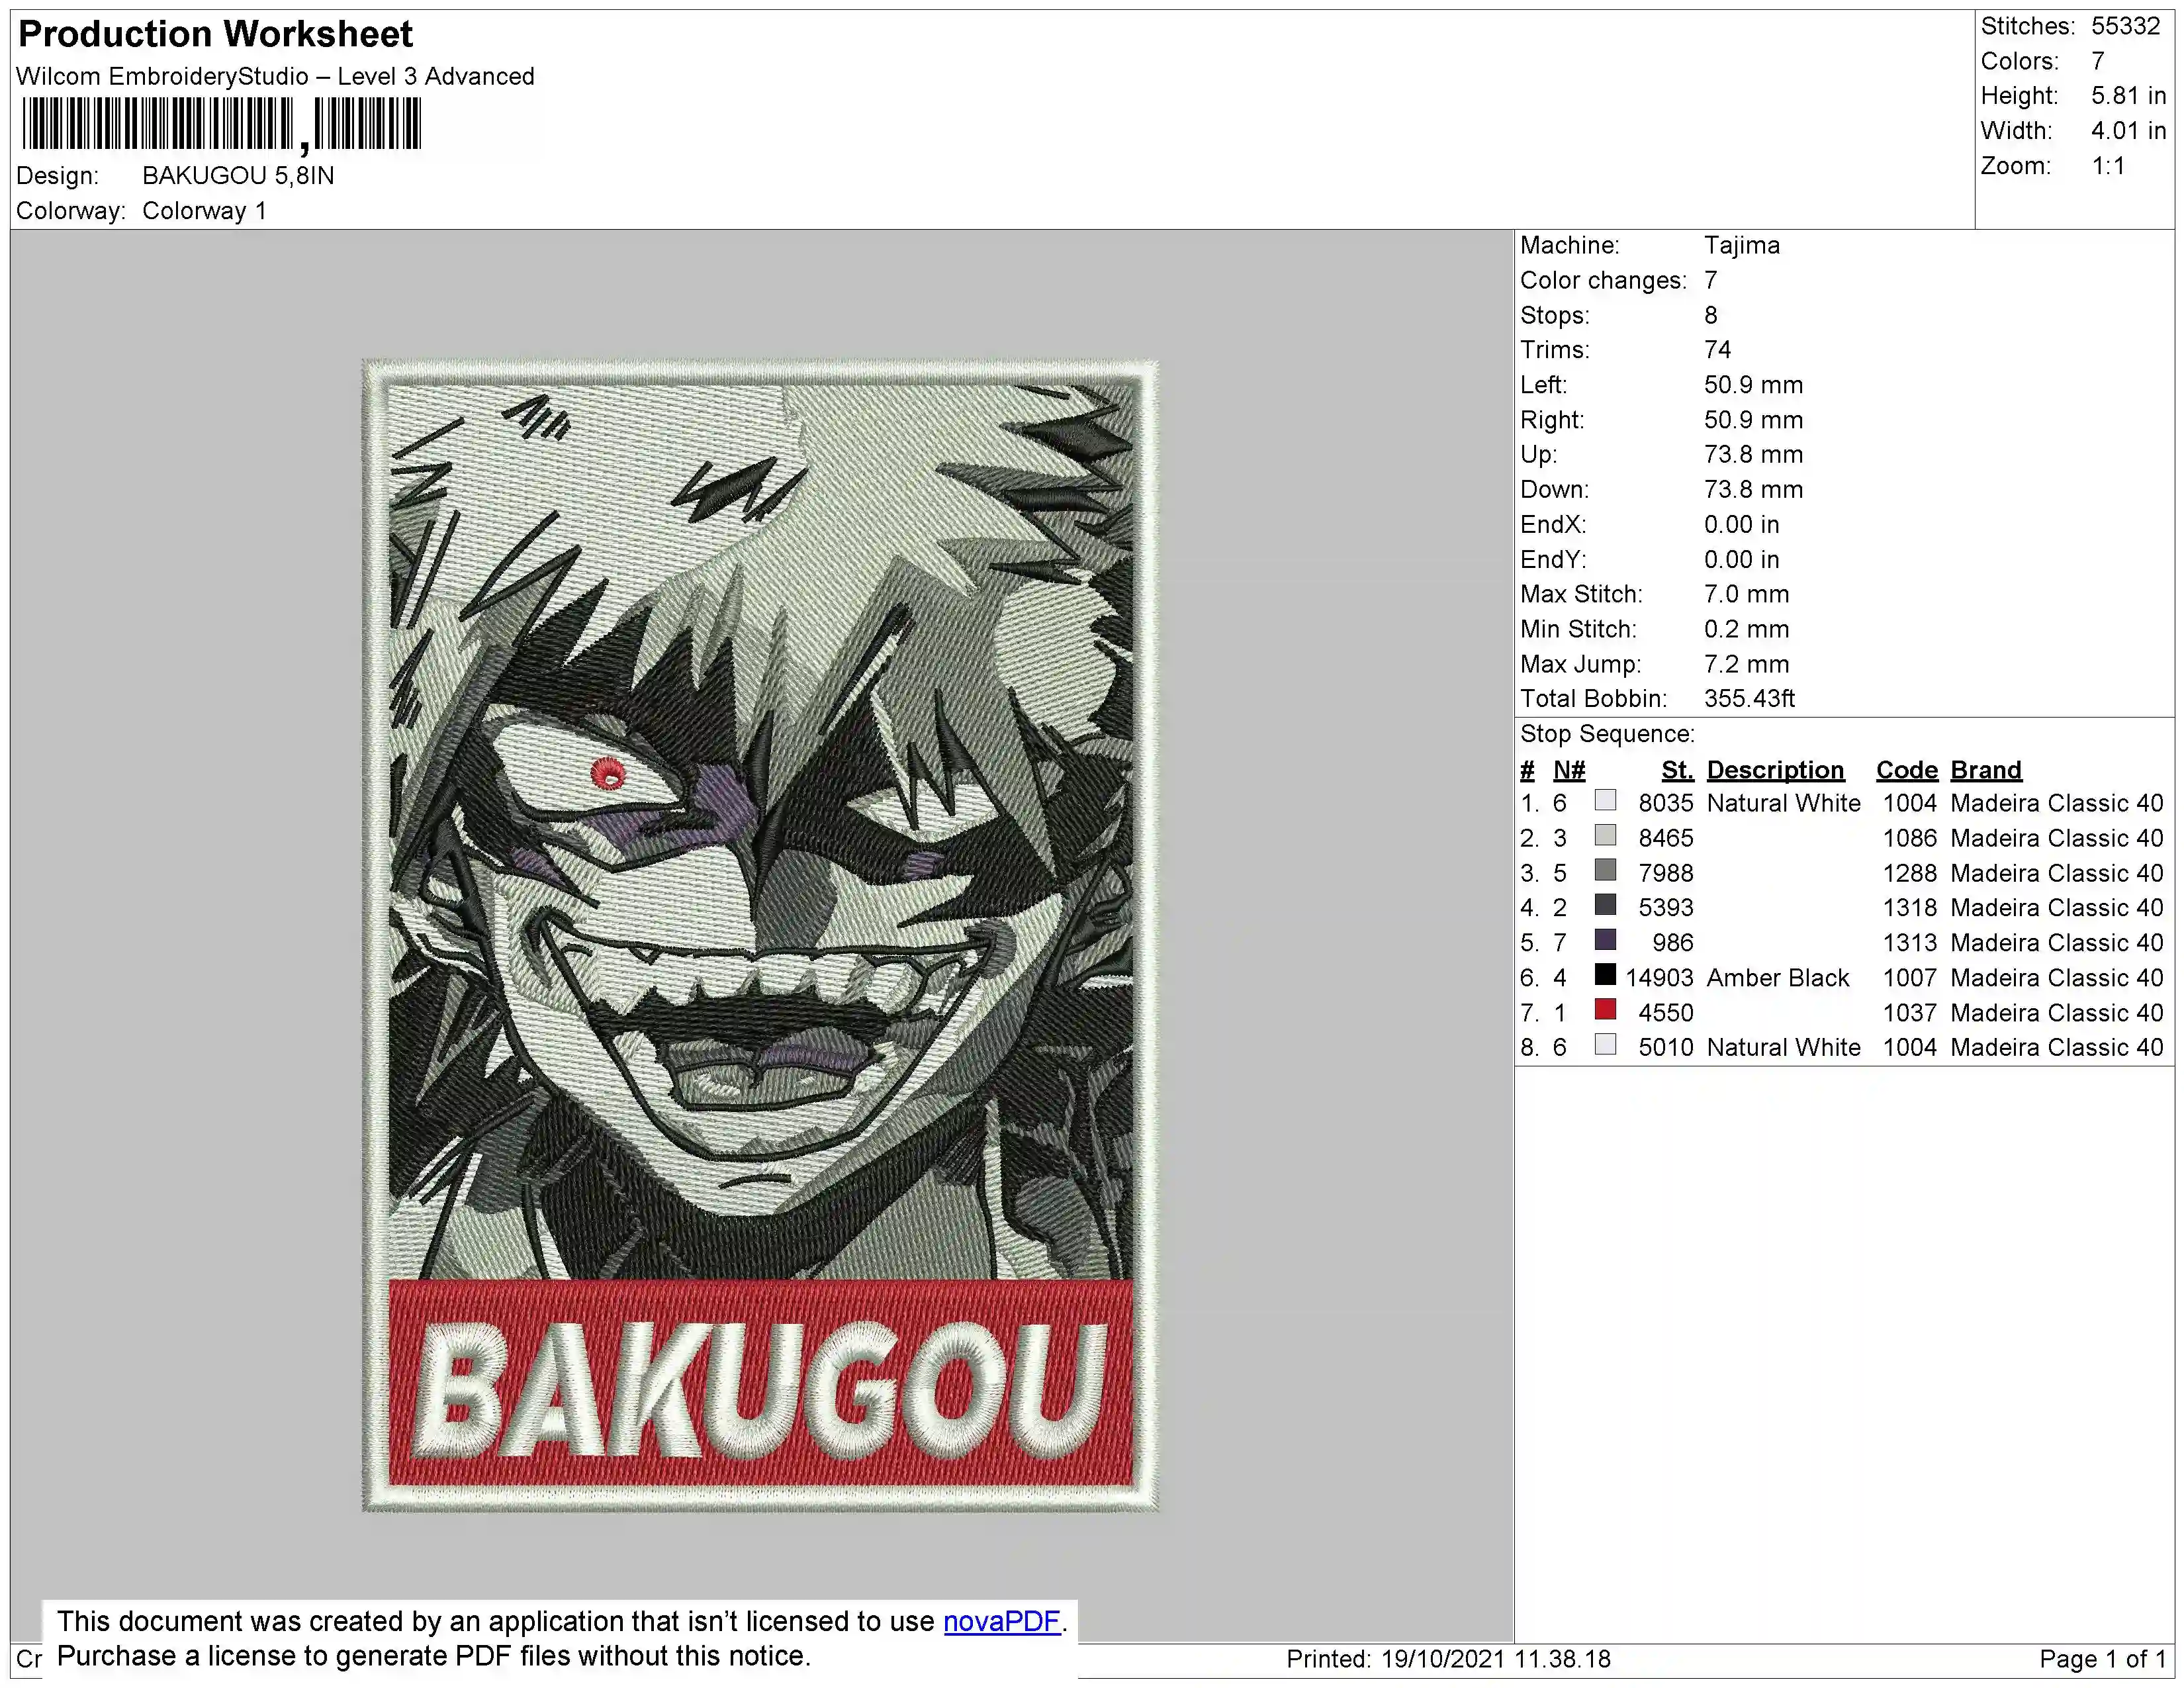The image size is (2184, 1688).
Task: Click the Max Stitch value '7.0 mm'
Action: (x=1746, y=595)
